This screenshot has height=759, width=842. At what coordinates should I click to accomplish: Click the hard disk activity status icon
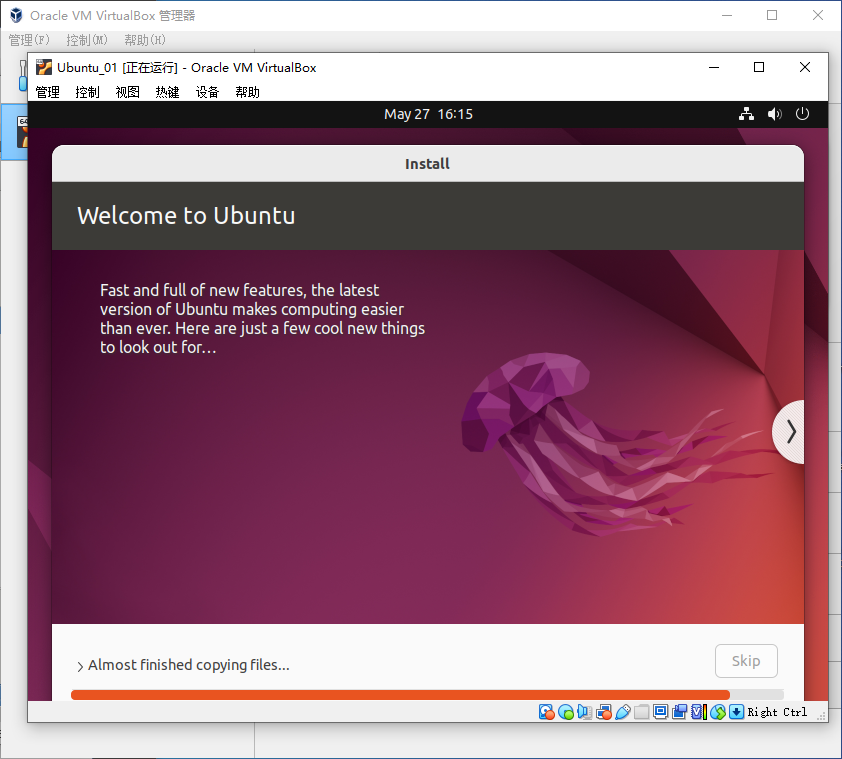546,712
